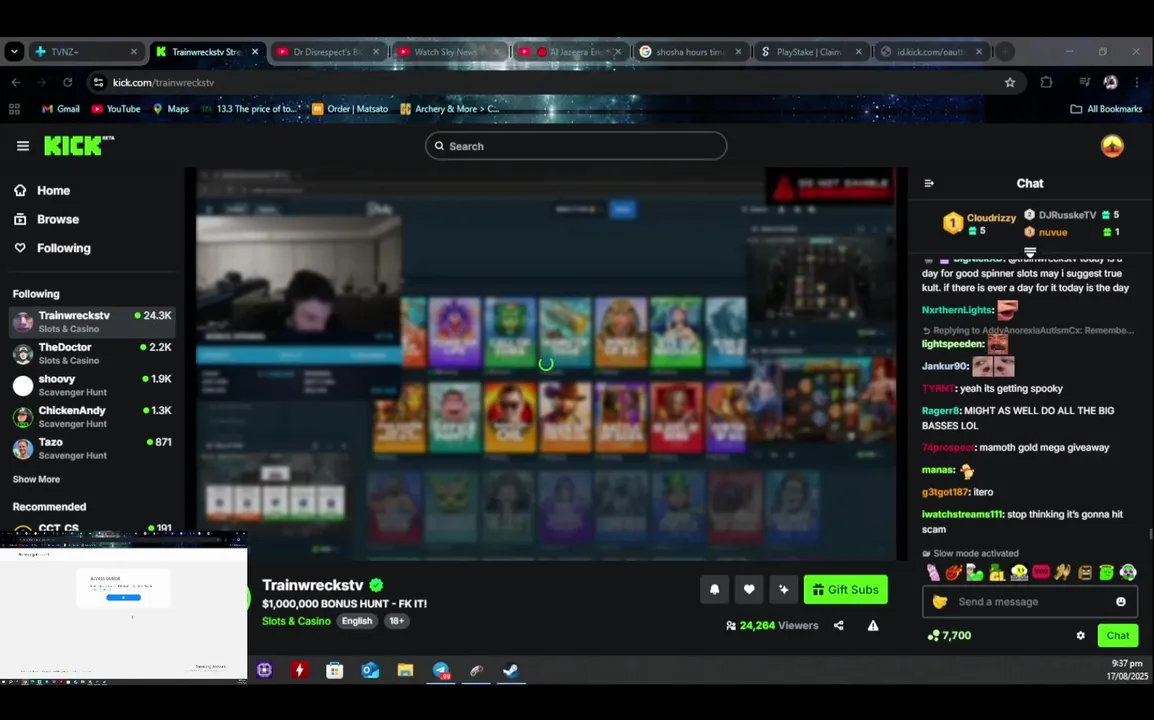Switch to shosha hours Google tab
This screenshot has width=1154, height=720.
[690, 52]
